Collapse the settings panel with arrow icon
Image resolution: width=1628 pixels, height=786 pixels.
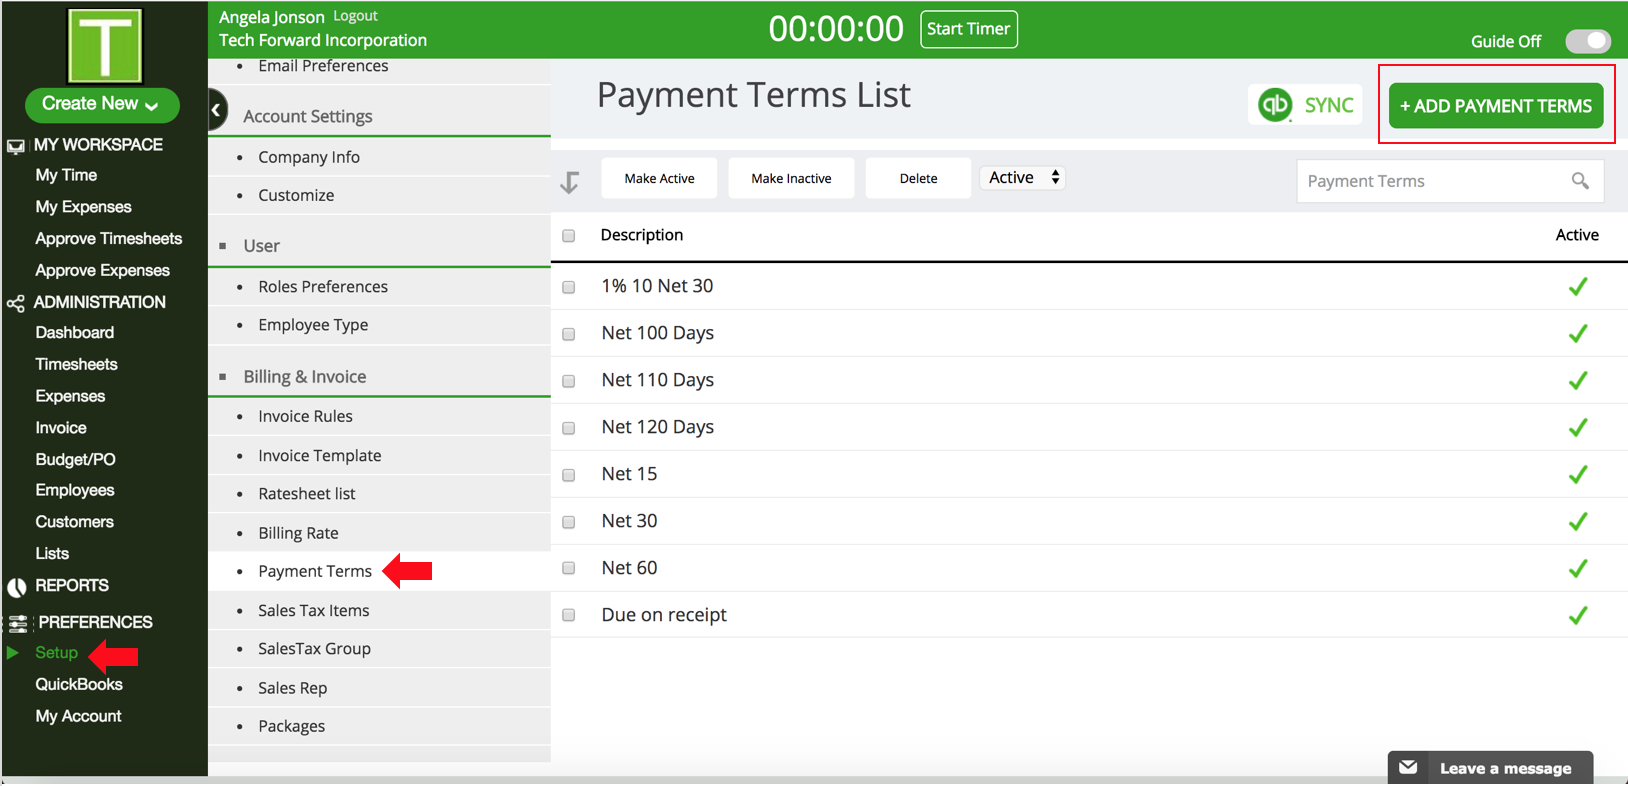[x=216, y=110]
